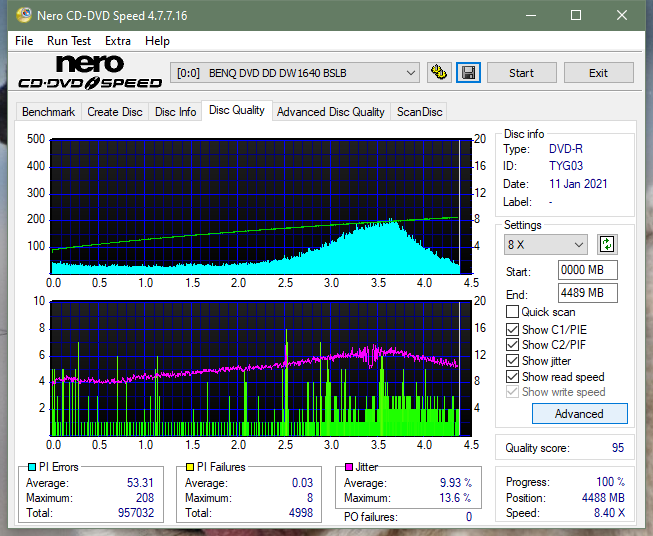This screenshot has height=536, width=653.
Task: Switch to the Benchmark tab
Action: coord(49,112)
